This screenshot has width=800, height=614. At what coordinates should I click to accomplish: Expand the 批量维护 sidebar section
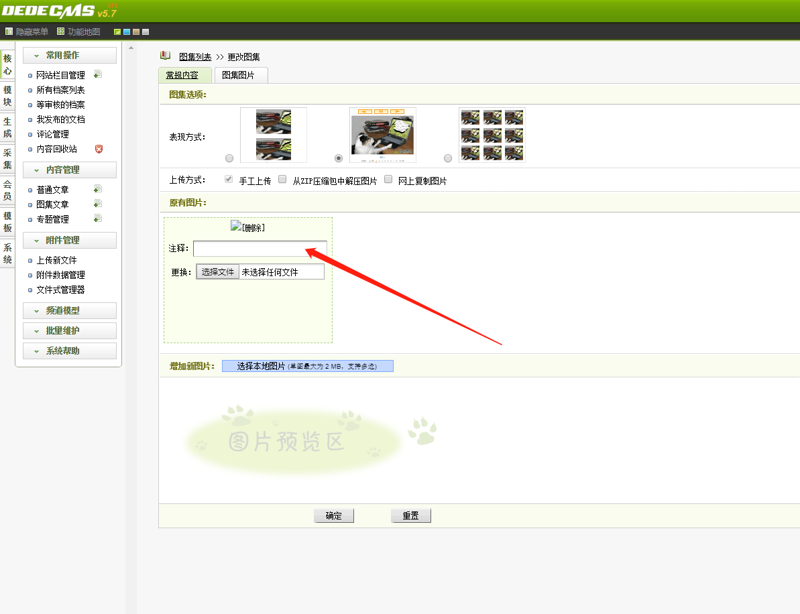(70, 331)
